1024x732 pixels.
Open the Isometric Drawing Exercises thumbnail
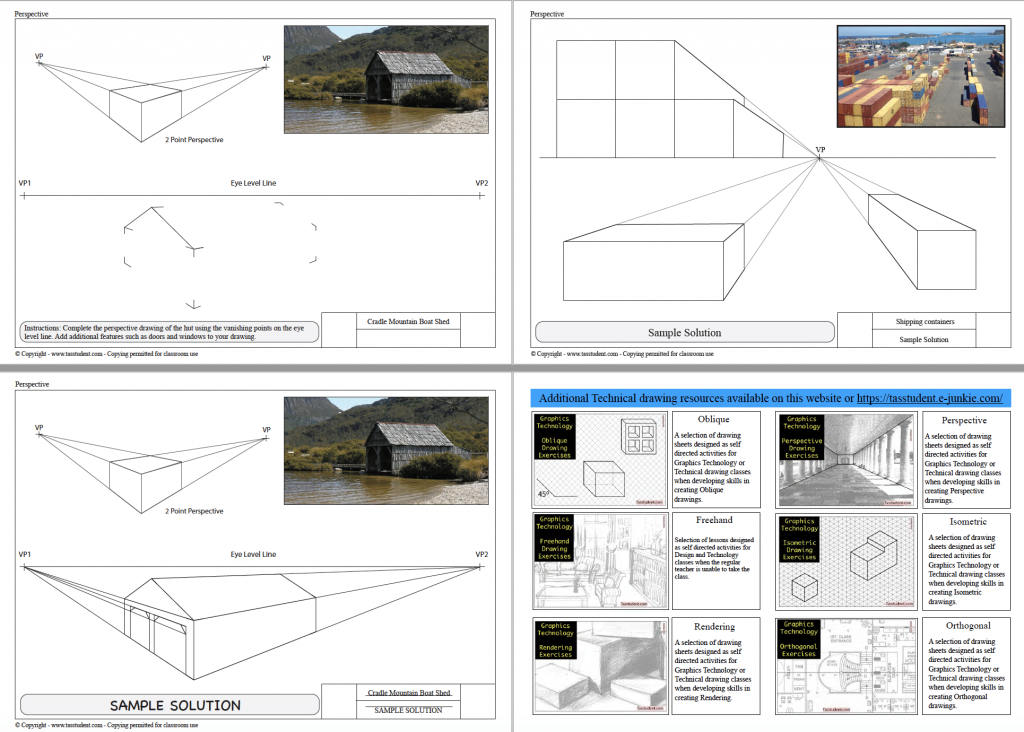[846, 562]
